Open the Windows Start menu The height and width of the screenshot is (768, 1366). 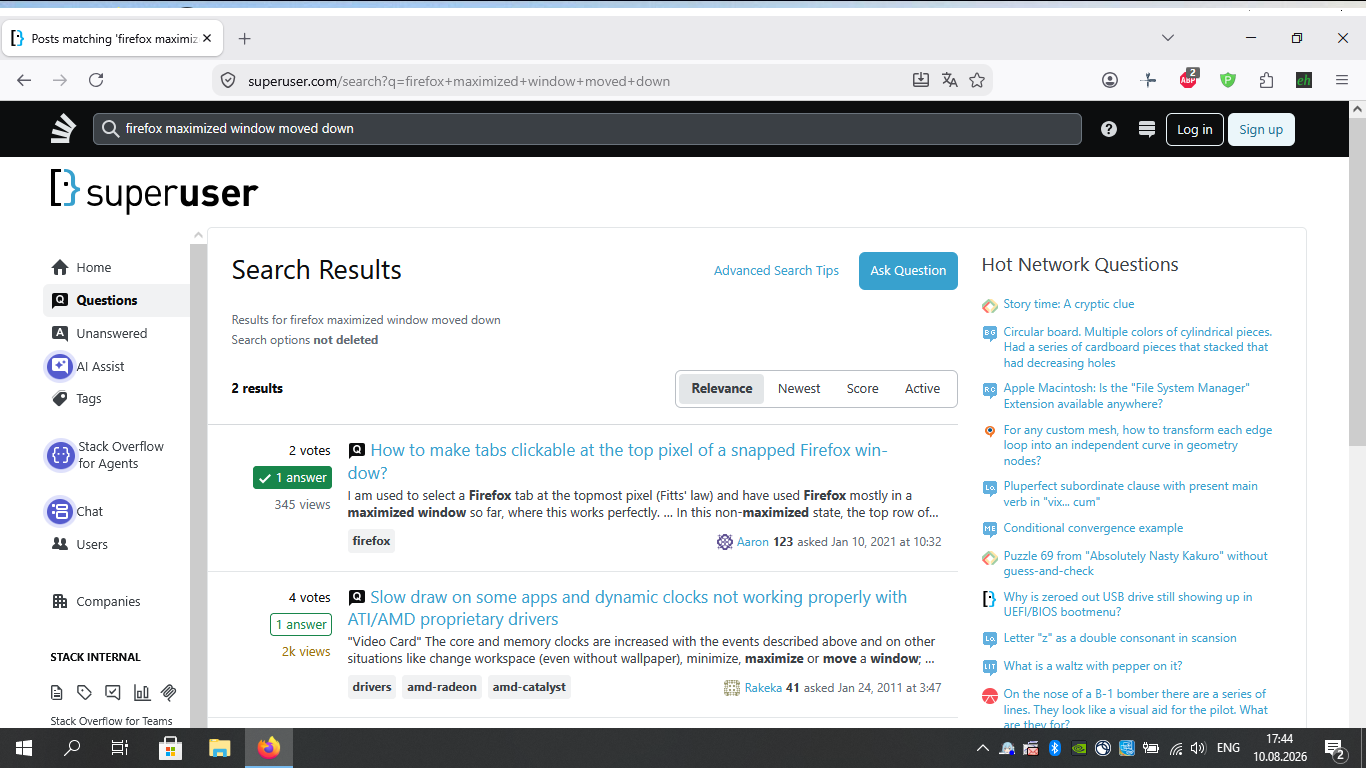24,748
